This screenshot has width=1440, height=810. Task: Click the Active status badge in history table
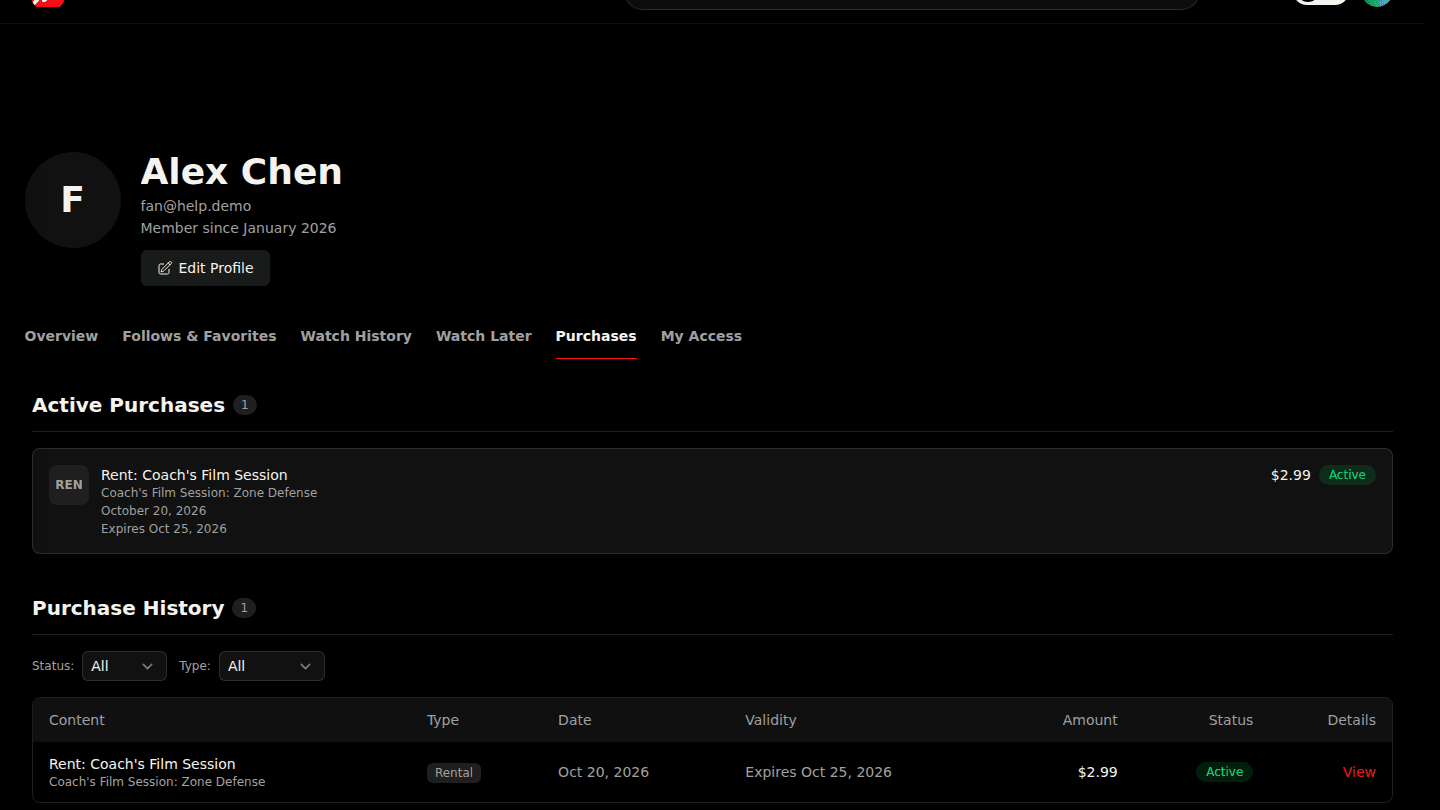pyautogui.click(x=1224, y=772)
